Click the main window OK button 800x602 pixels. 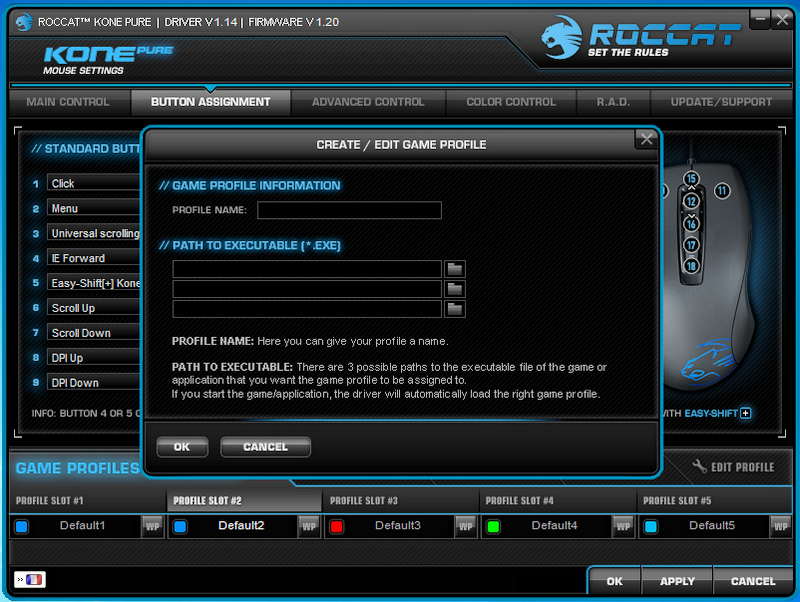click(x=615, y=581)
